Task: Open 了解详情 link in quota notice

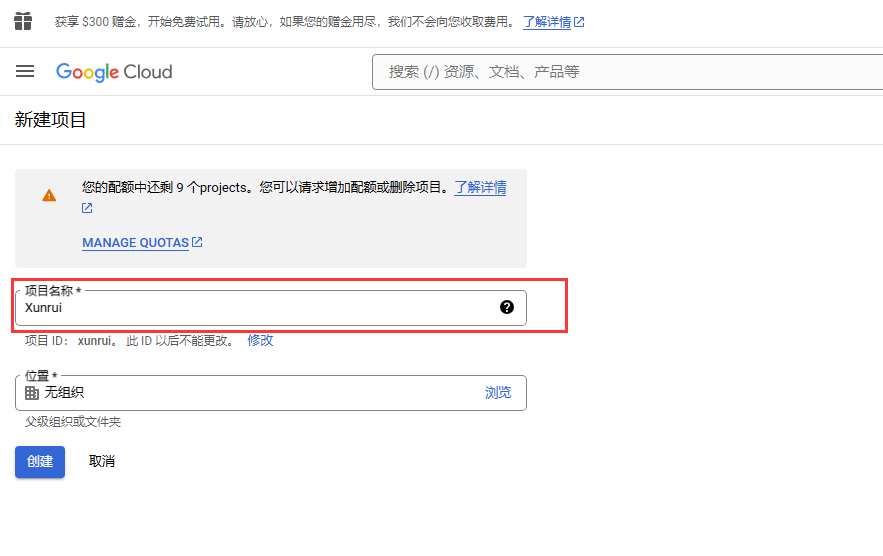Action: (x=480, y=187)
